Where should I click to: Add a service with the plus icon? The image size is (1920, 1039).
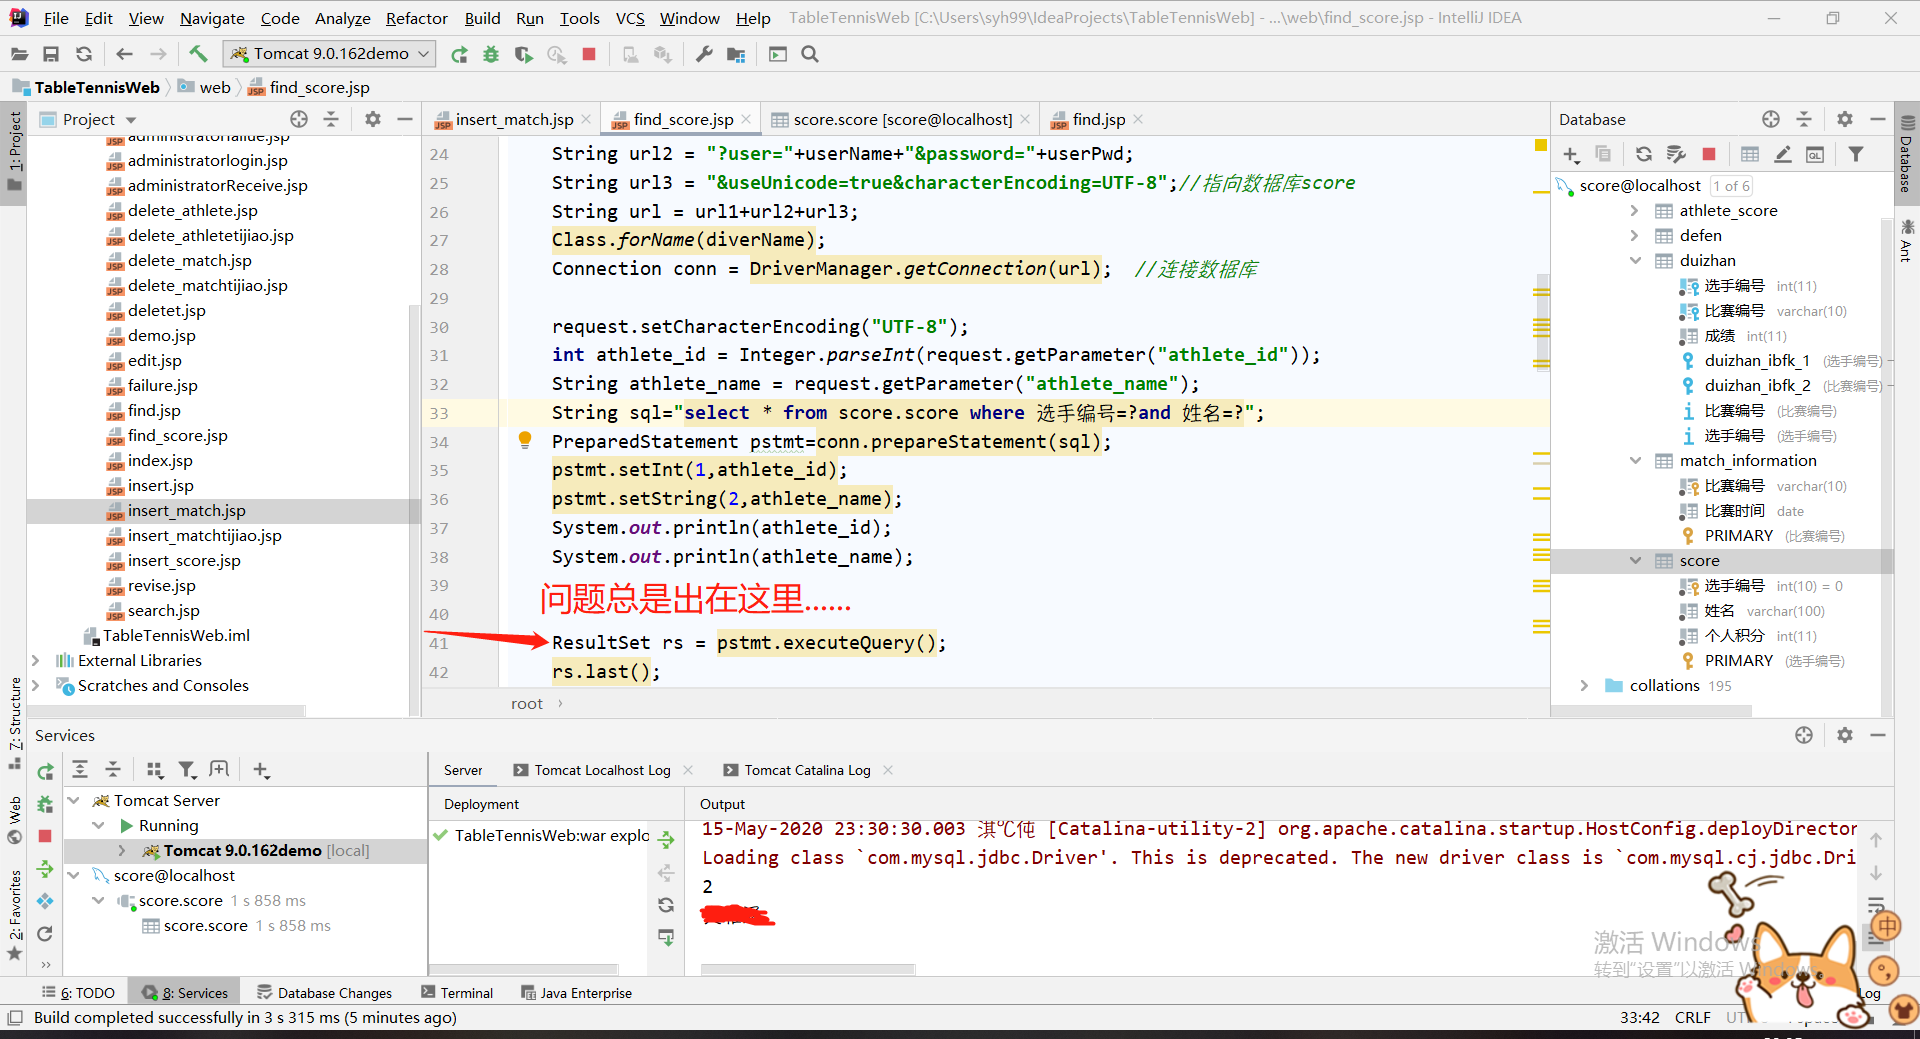click(x=261, y=769)
